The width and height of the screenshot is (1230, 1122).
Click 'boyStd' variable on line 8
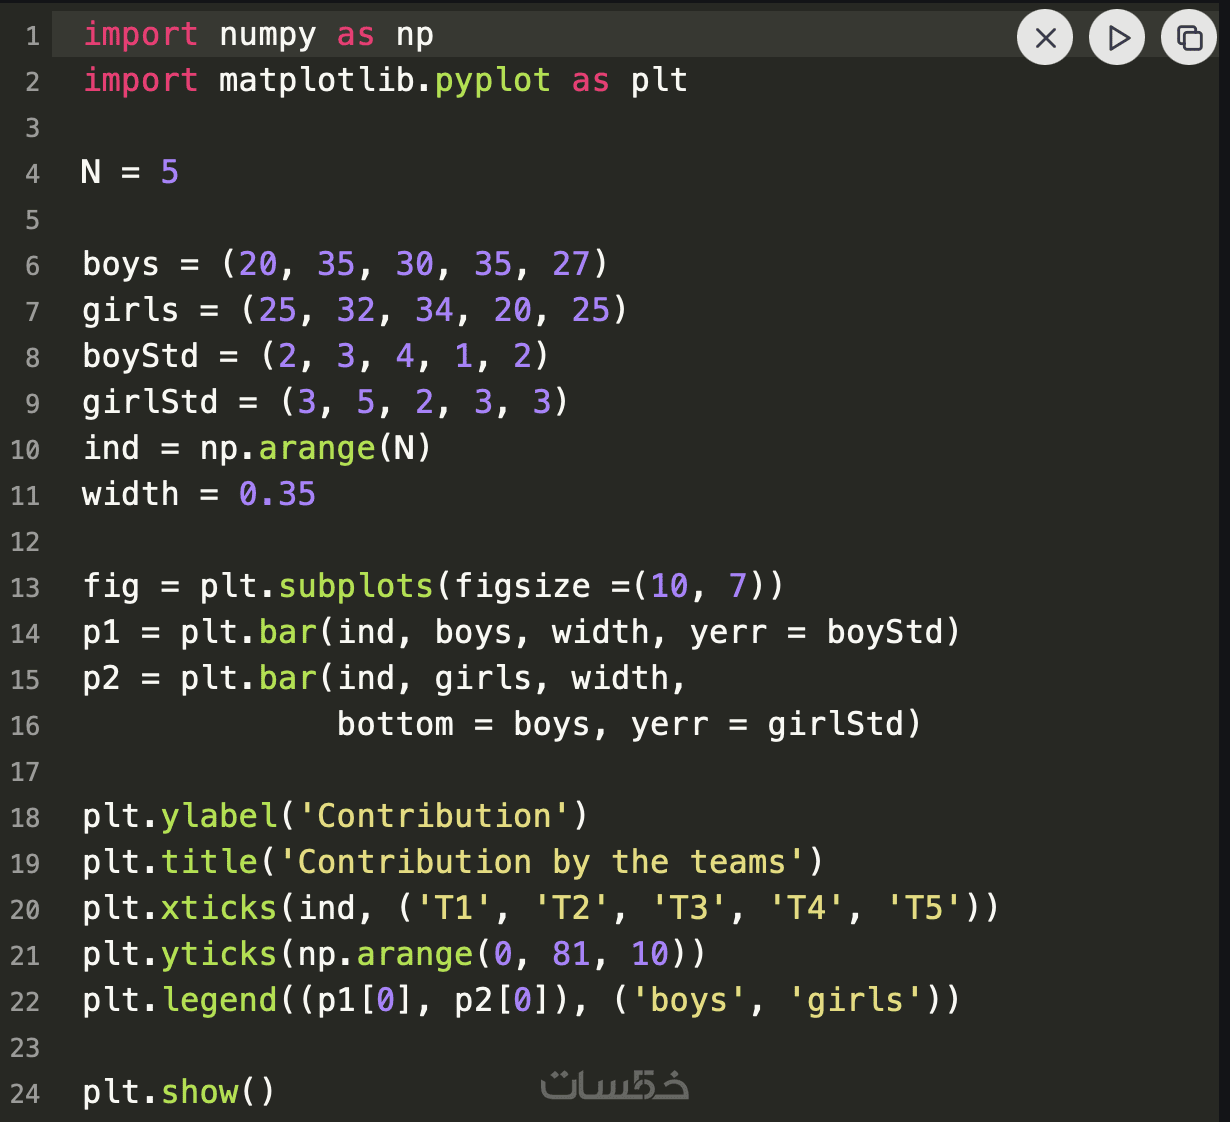141,356
